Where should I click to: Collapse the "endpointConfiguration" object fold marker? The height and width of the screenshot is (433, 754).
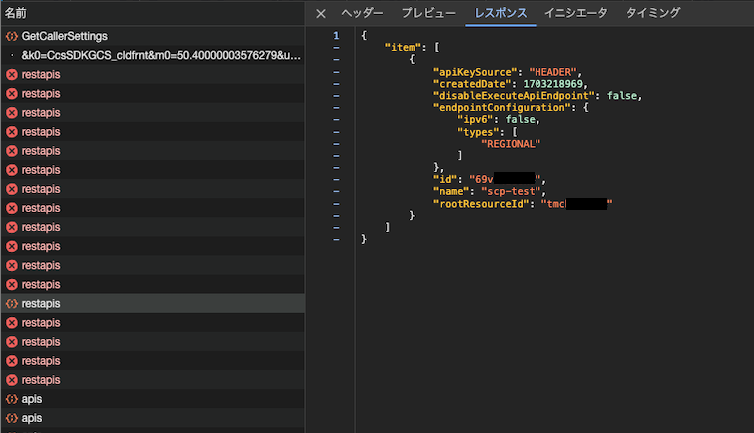coord(336,108)
